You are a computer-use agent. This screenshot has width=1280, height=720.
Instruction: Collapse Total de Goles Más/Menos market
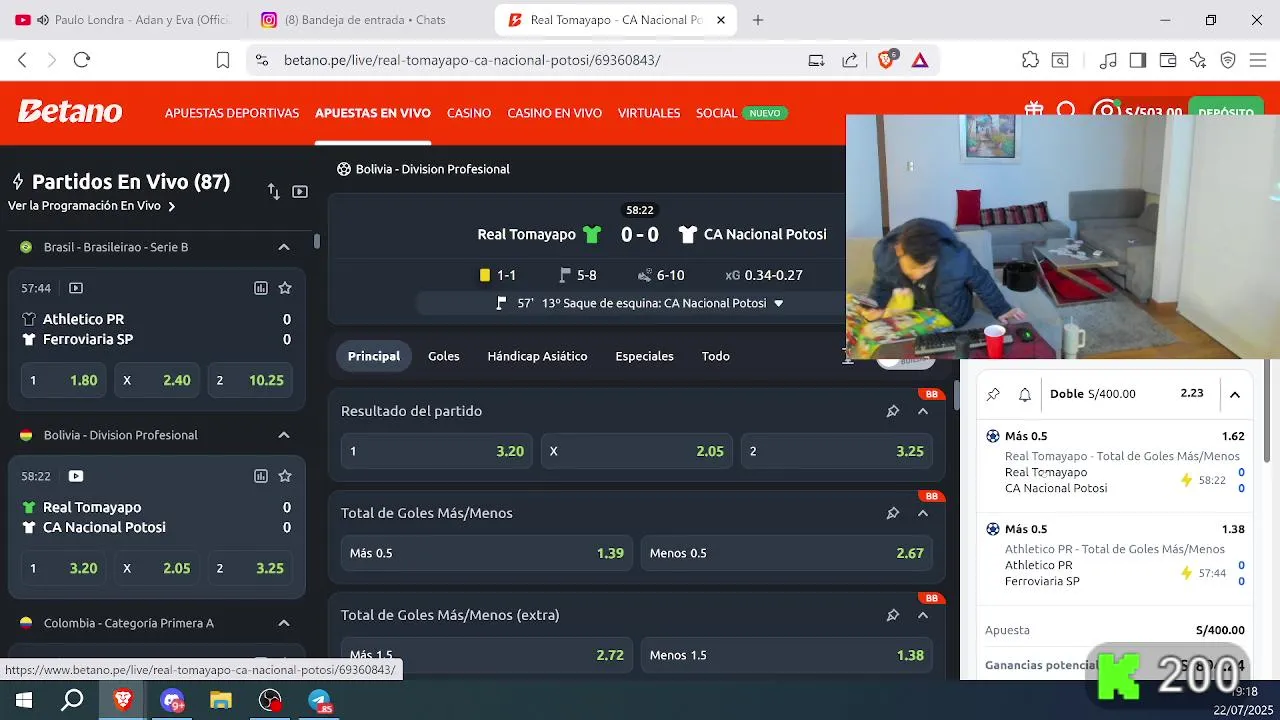tap(923, 513)
